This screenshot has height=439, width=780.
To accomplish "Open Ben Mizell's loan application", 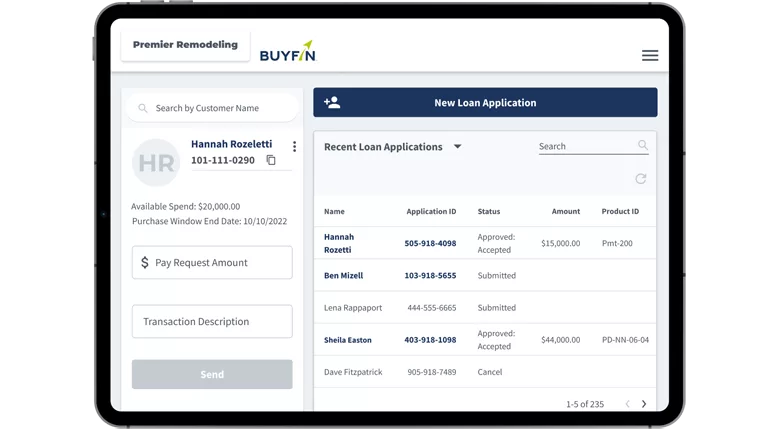I will tap(343, 276).
